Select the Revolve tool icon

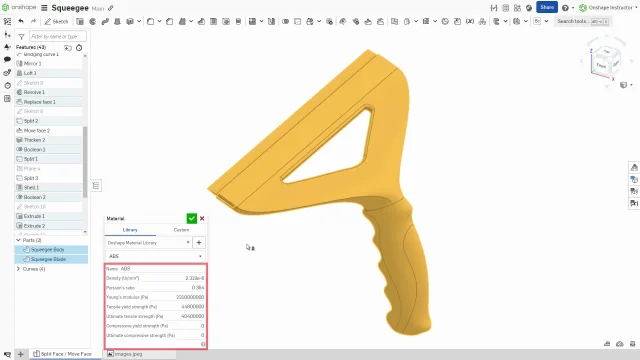[93, 21]
